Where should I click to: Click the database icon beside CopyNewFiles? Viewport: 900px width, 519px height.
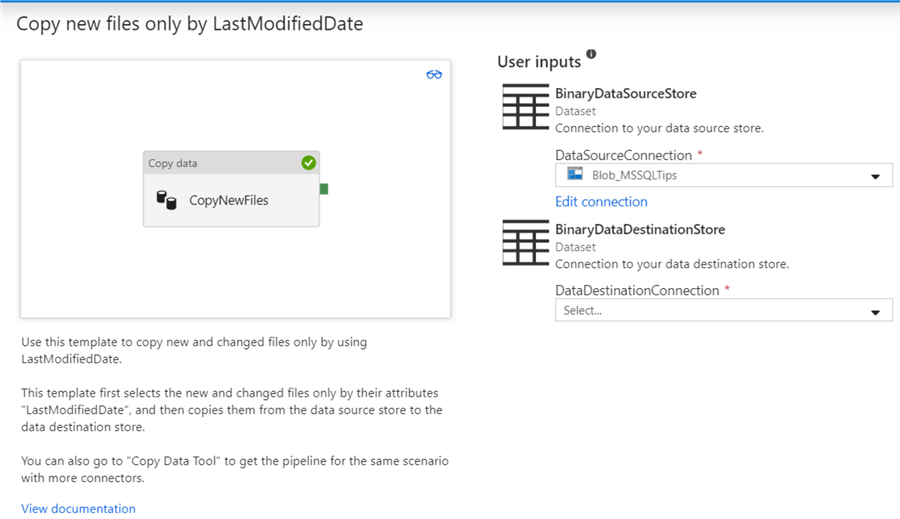[166, 200]
